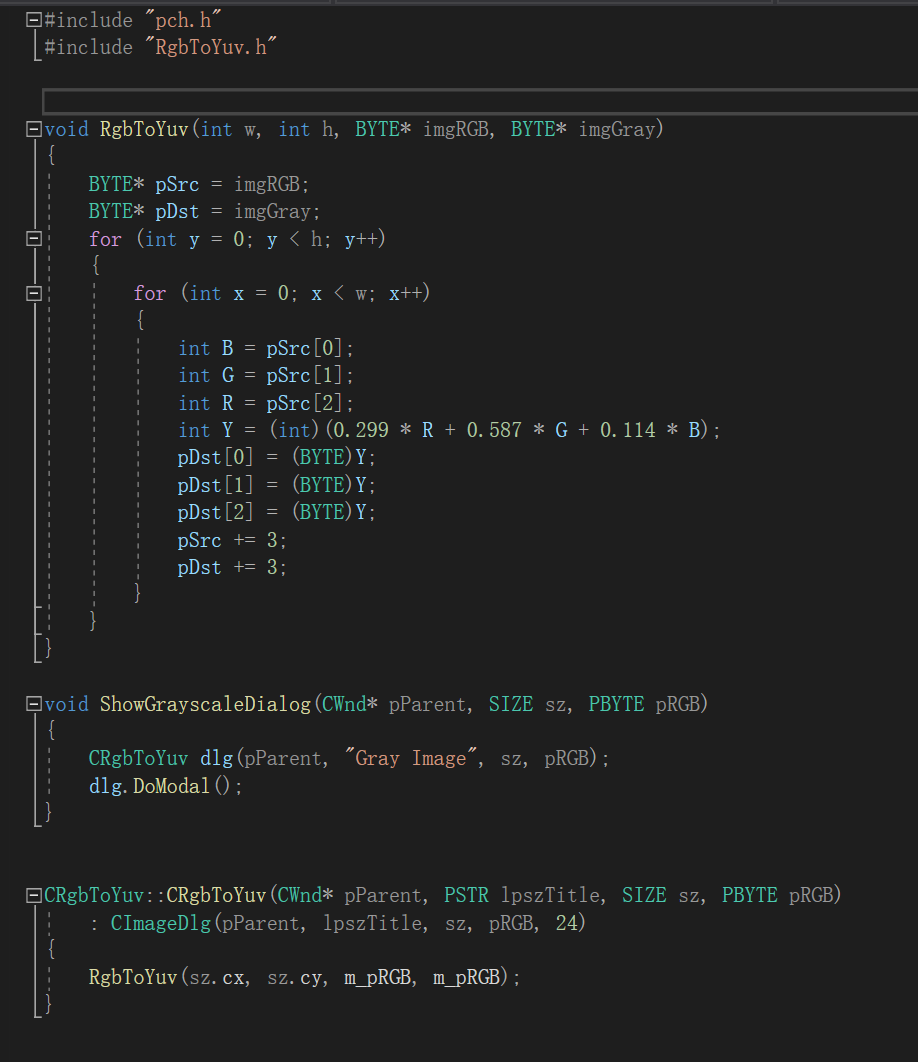Click the pSrc += 3 statement
The image size is (918, 1062).
232,540
